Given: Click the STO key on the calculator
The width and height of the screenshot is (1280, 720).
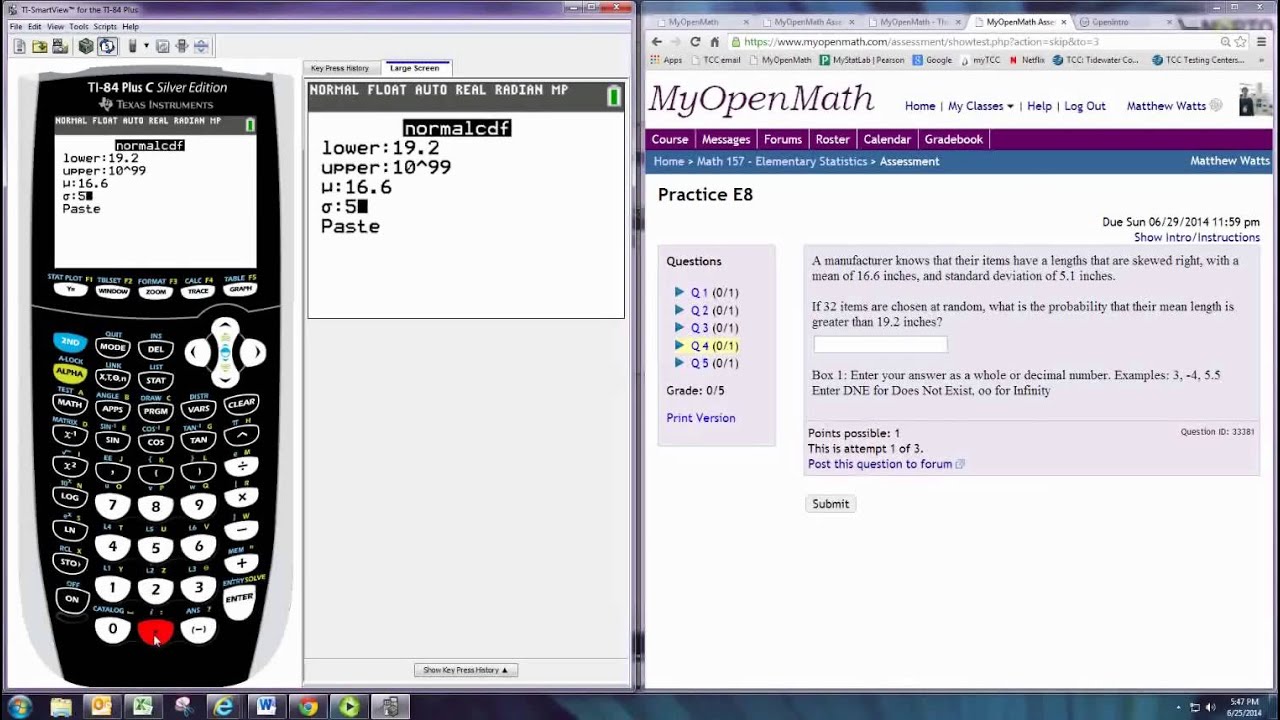Looking at the screenshot, I should pyautogui.click(x=70, y=562).
